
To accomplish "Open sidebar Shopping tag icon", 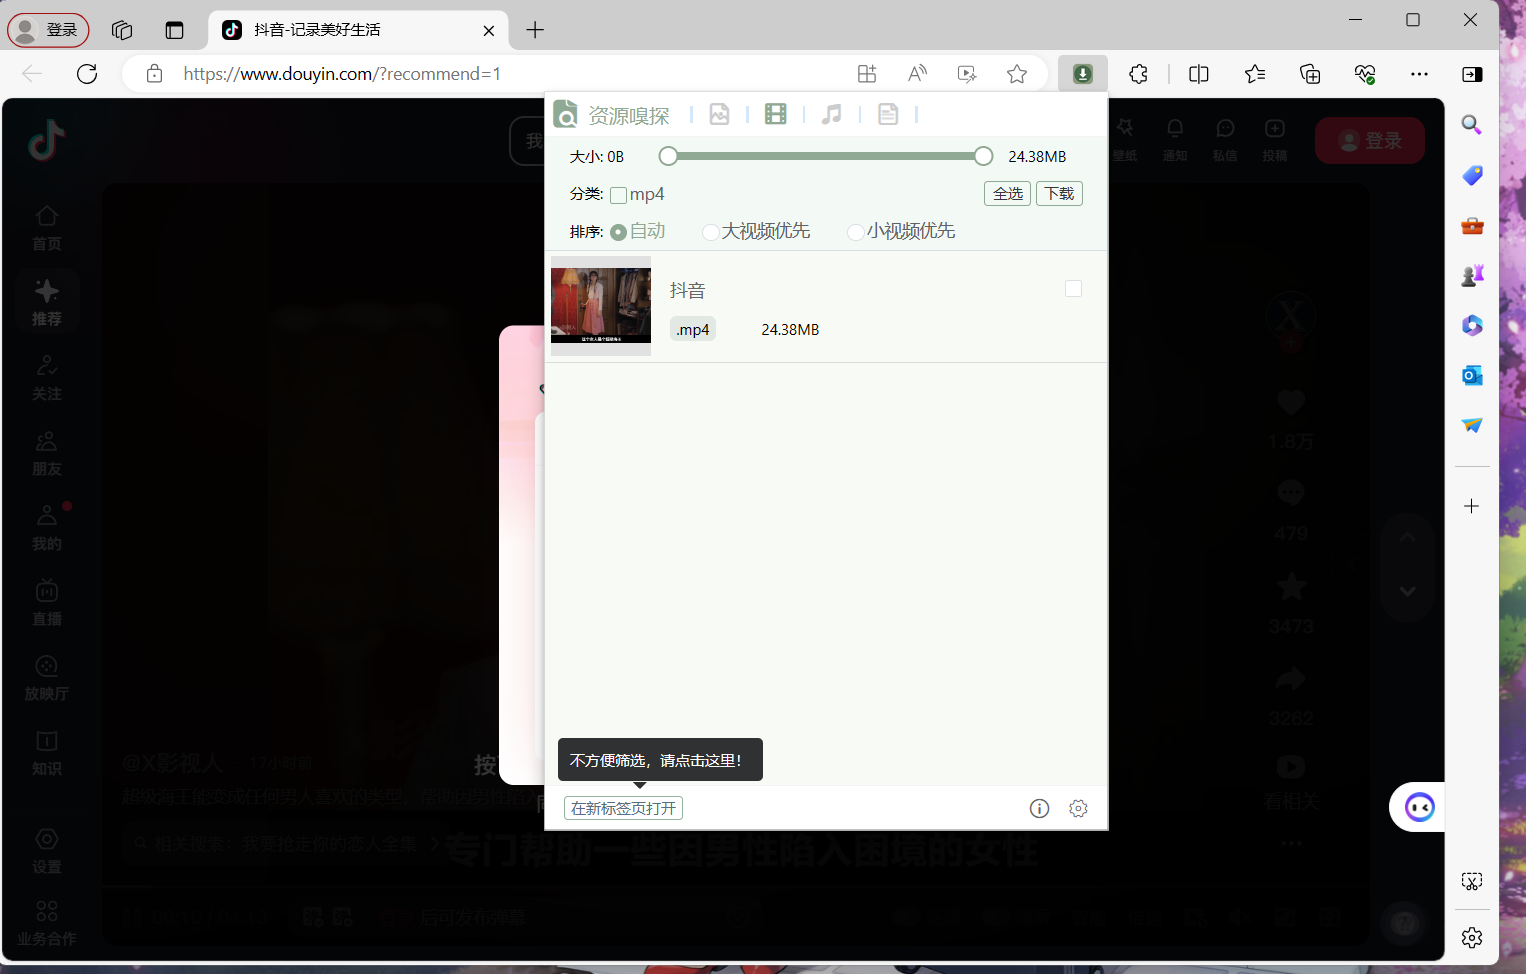I will tap(1472, 175).
